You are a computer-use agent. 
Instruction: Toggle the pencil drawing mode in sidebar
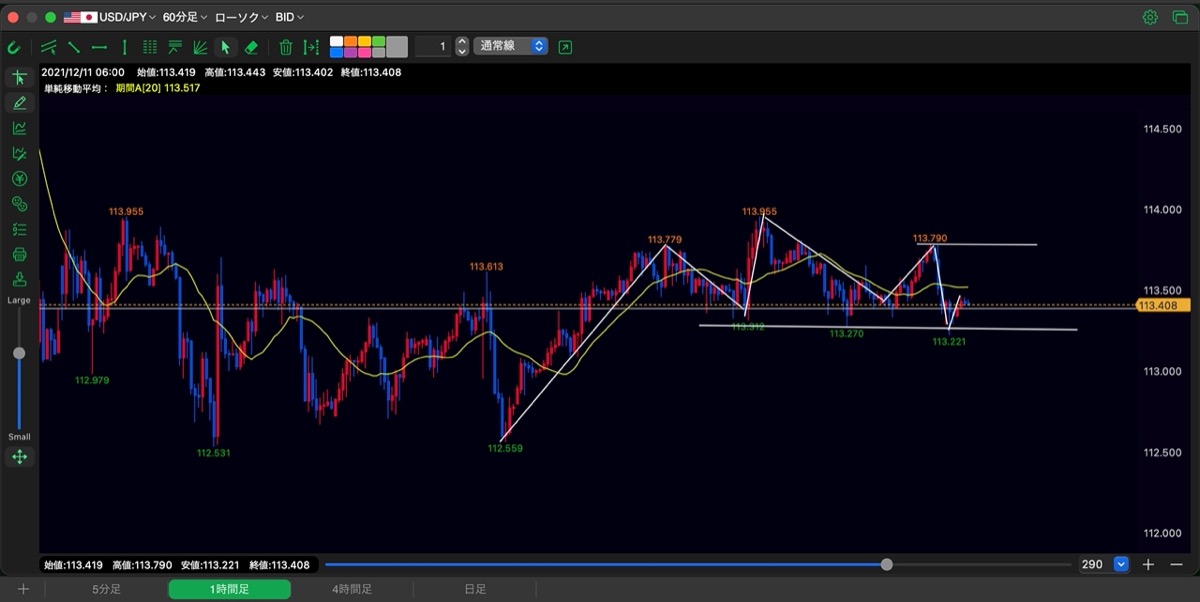19,103
